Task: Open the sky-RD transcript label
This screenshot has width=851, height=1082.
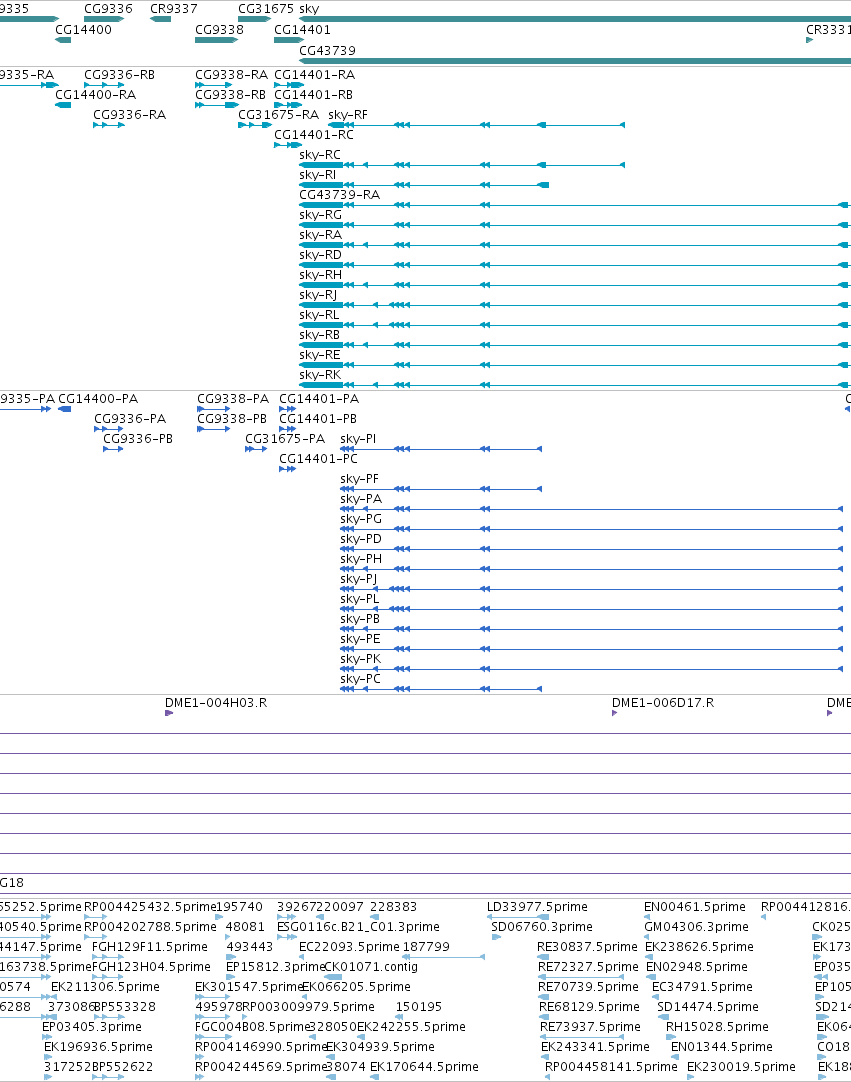Action: click(x=320, y=255)
